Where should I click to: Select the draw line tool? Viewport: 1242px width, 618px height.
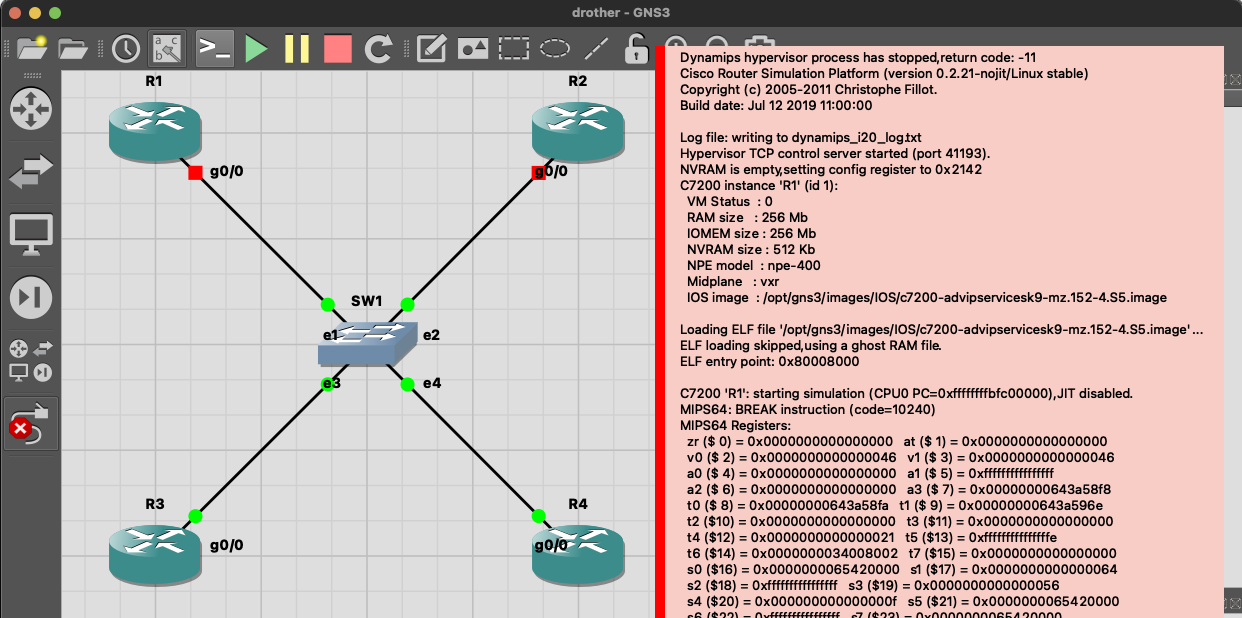click(x=596, y=47)
